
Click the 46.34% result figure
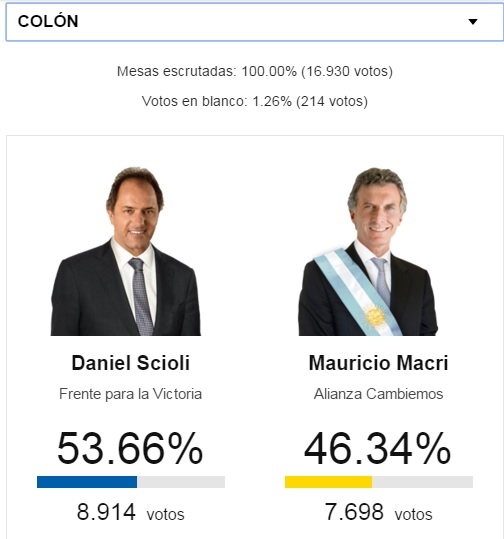tap(377, 449)
